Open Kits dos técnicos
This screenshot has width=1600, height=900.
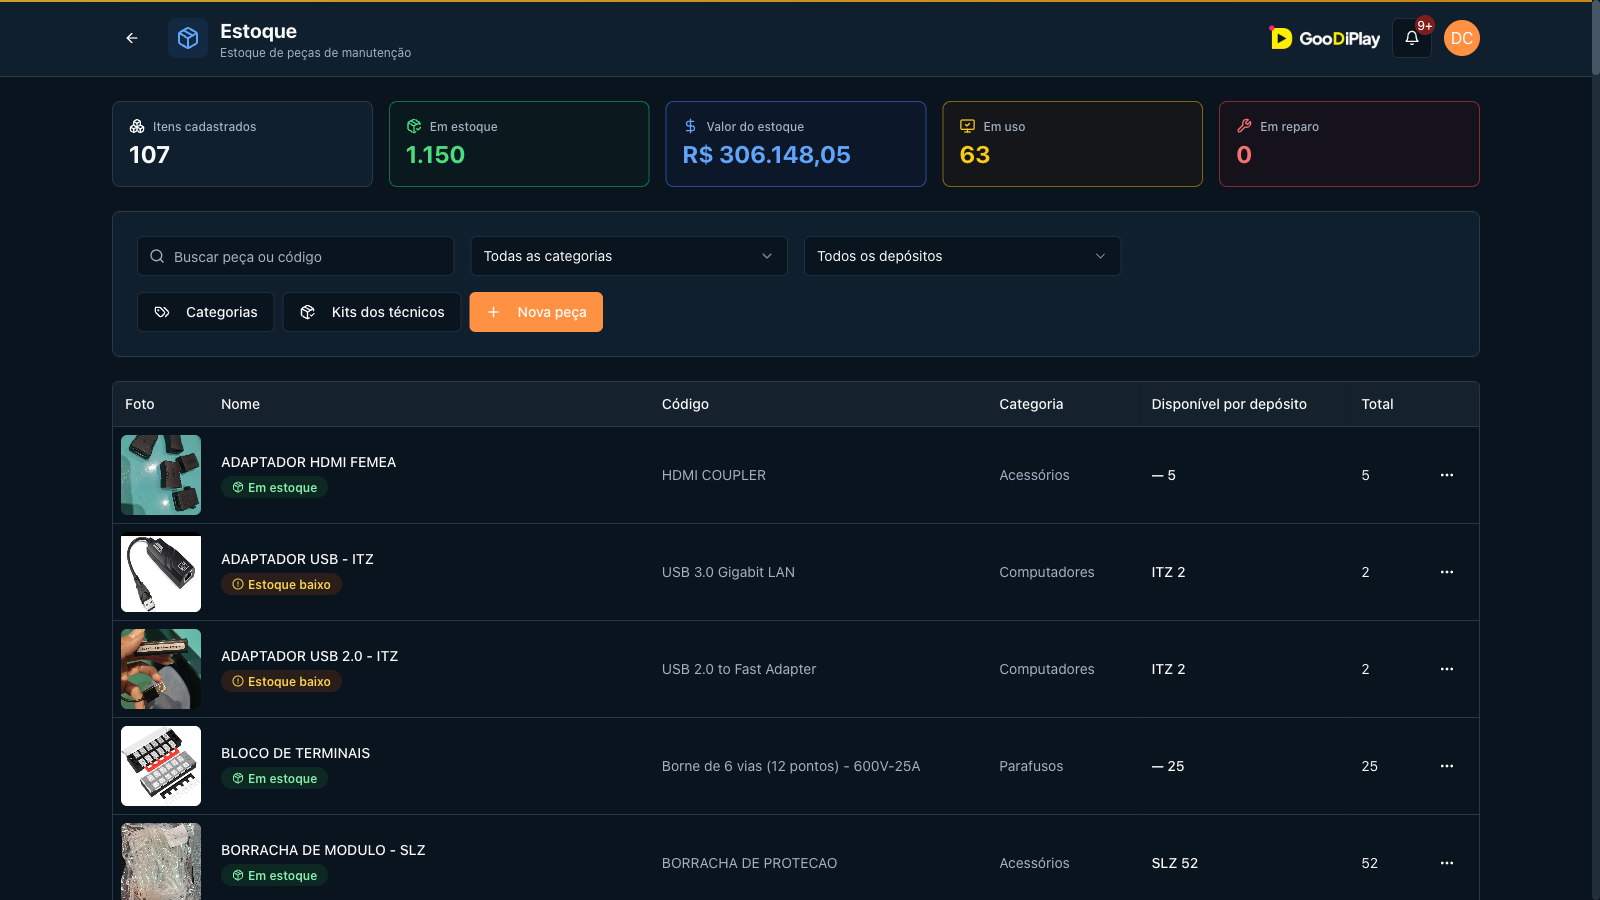point(372,312)
